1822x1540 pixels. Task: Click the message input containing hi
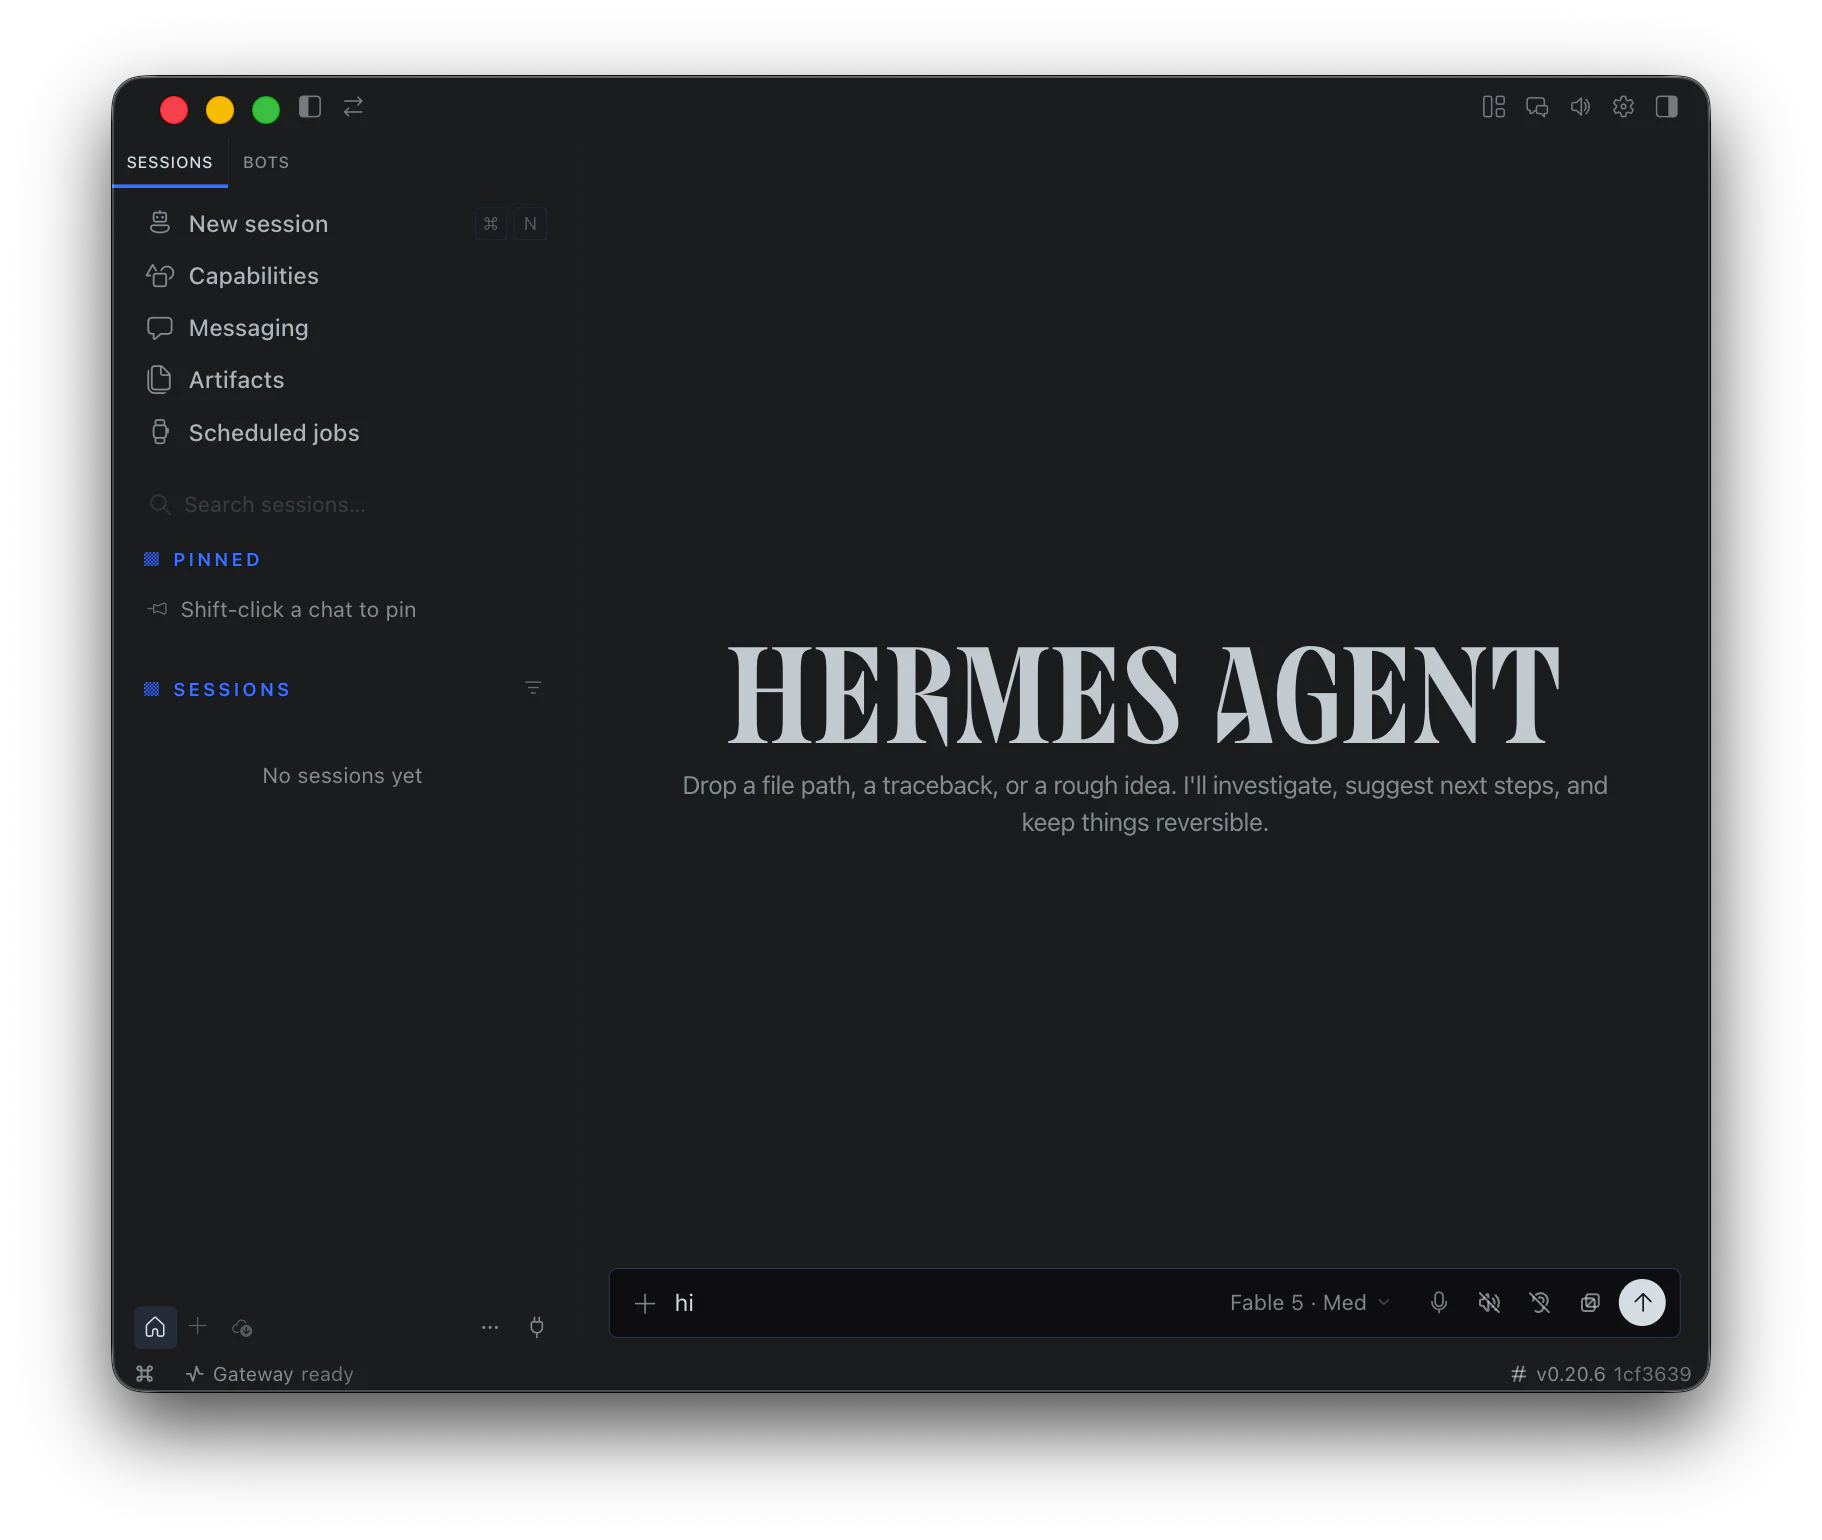(940, 1303)
